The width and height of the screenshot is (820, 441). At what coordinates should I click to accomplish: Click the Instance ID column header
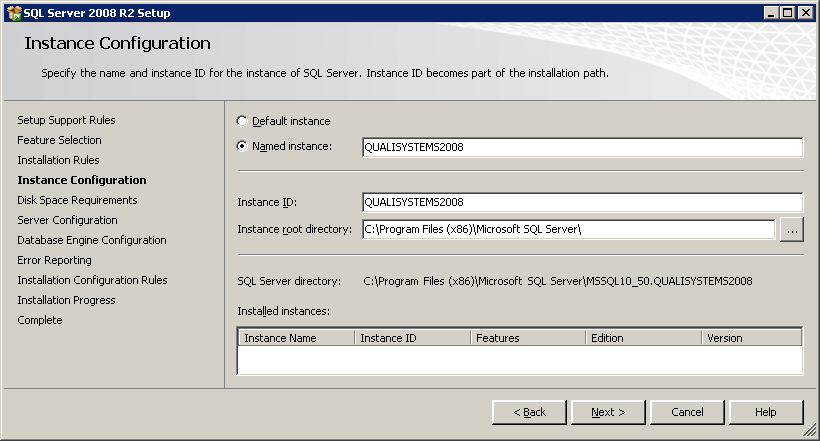tap(412, 338)
